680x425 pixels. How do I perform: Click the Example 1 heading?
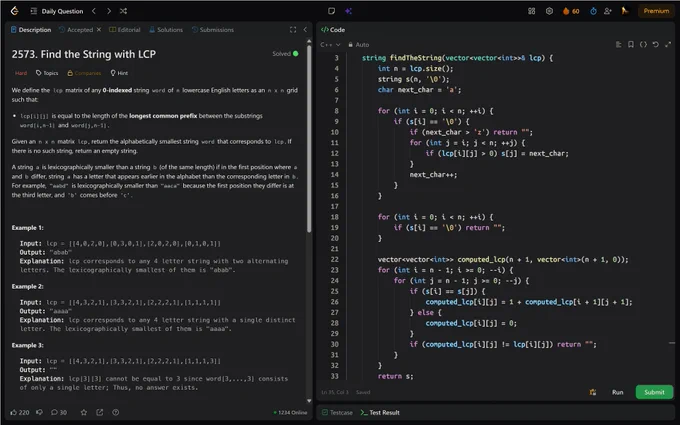(27, 228)
